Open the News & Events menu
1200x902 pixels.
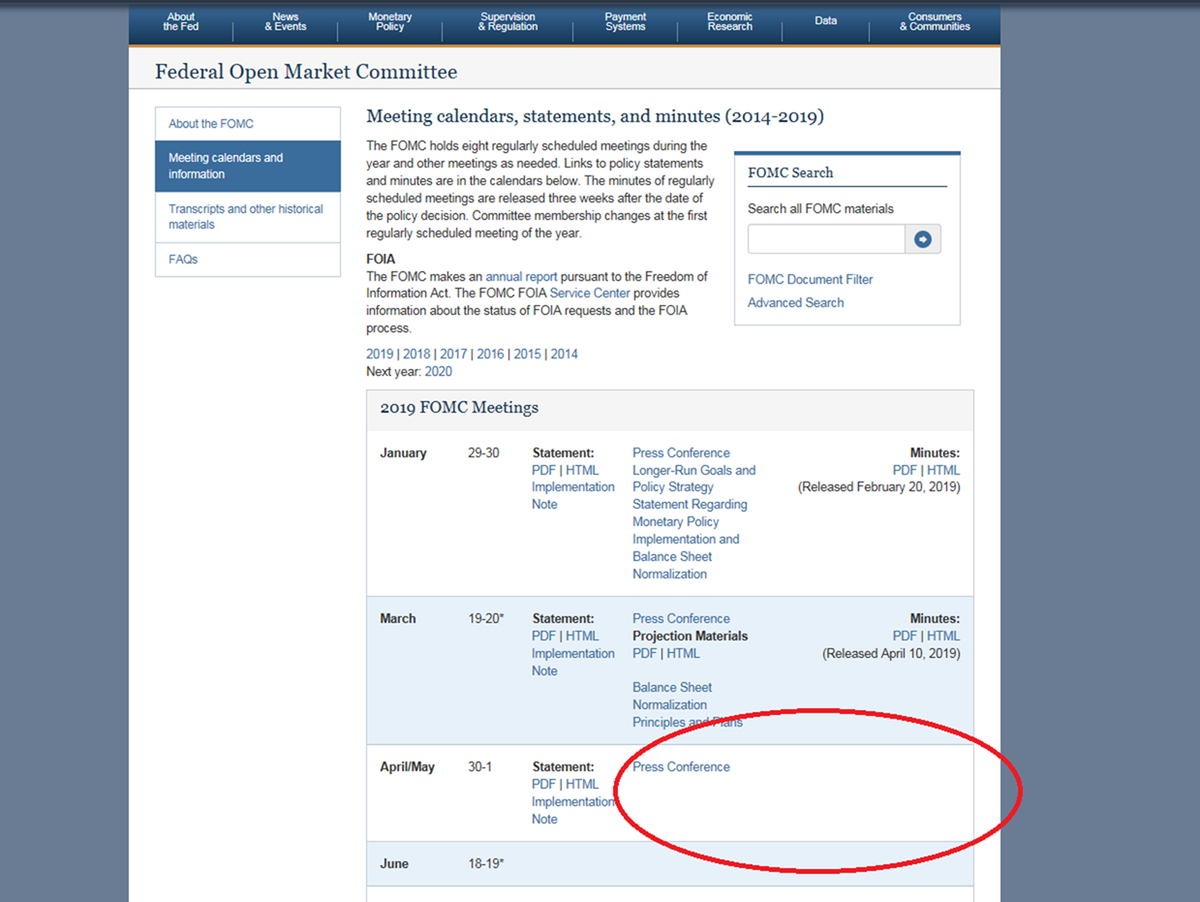[285, 22]
